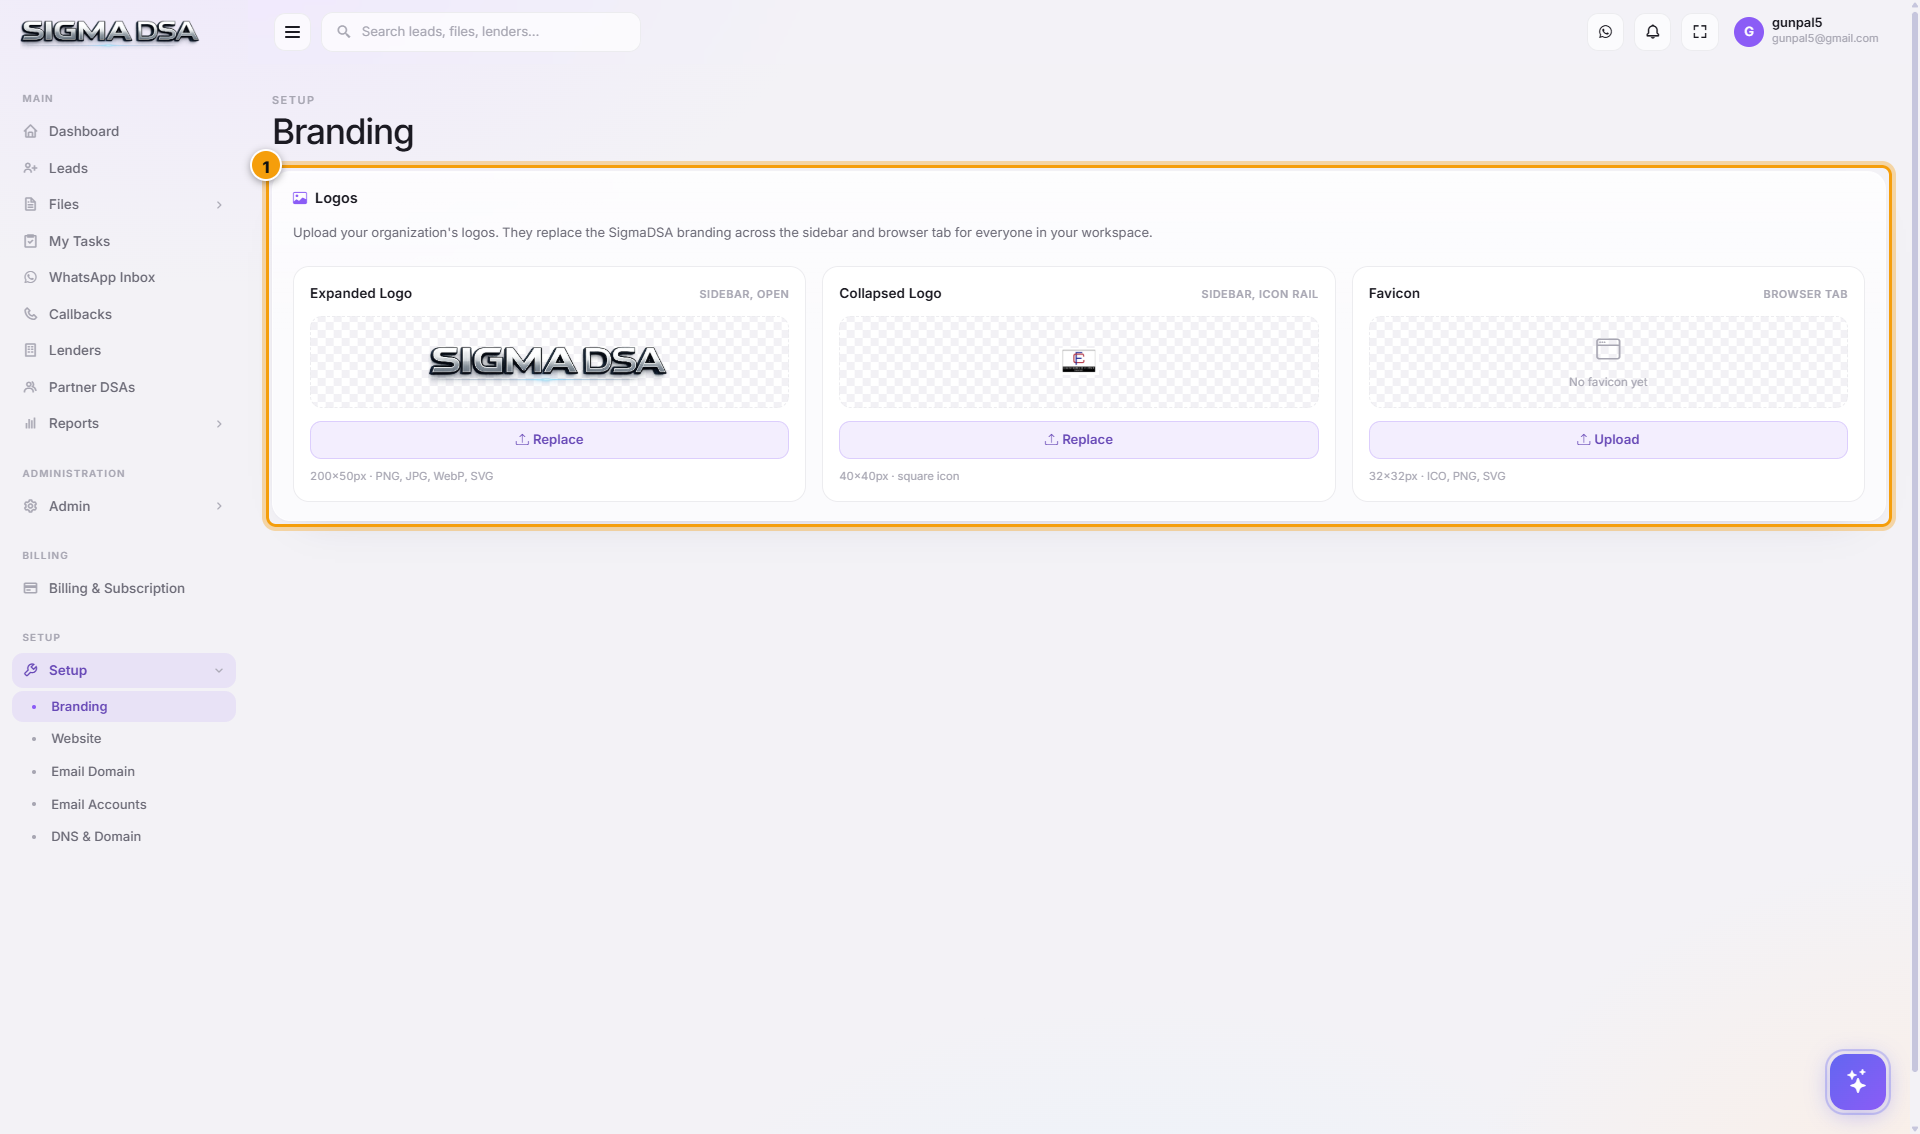1920x1134 pixels.
Task: Click the Files document icon
Action: click(x=31, y=204)
